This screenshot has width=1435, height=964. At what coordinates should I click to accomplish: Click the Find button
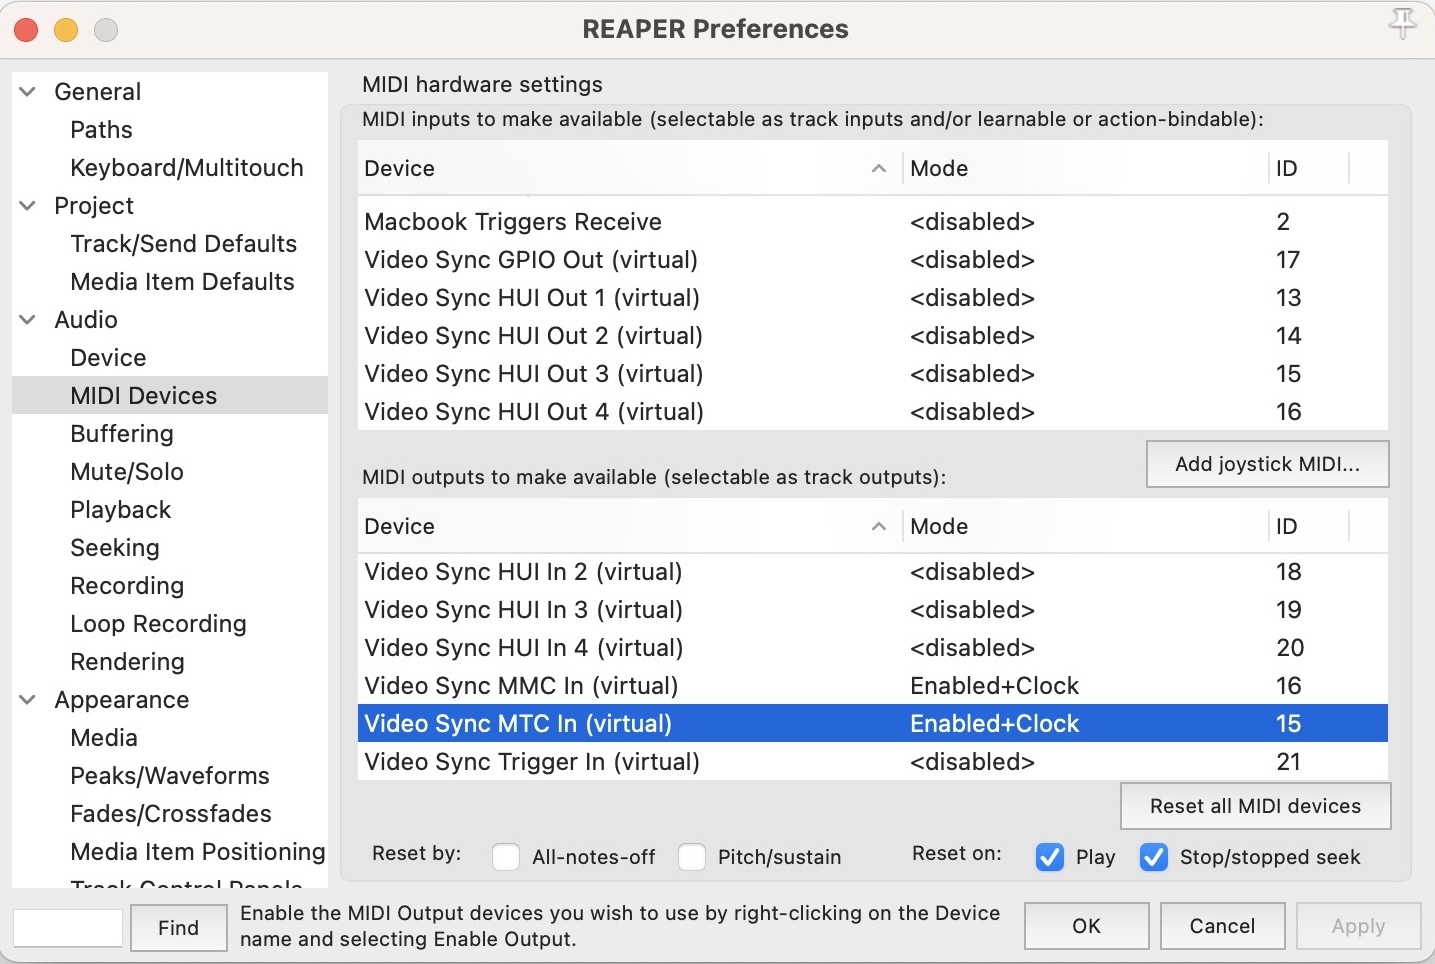click(178, 928)
